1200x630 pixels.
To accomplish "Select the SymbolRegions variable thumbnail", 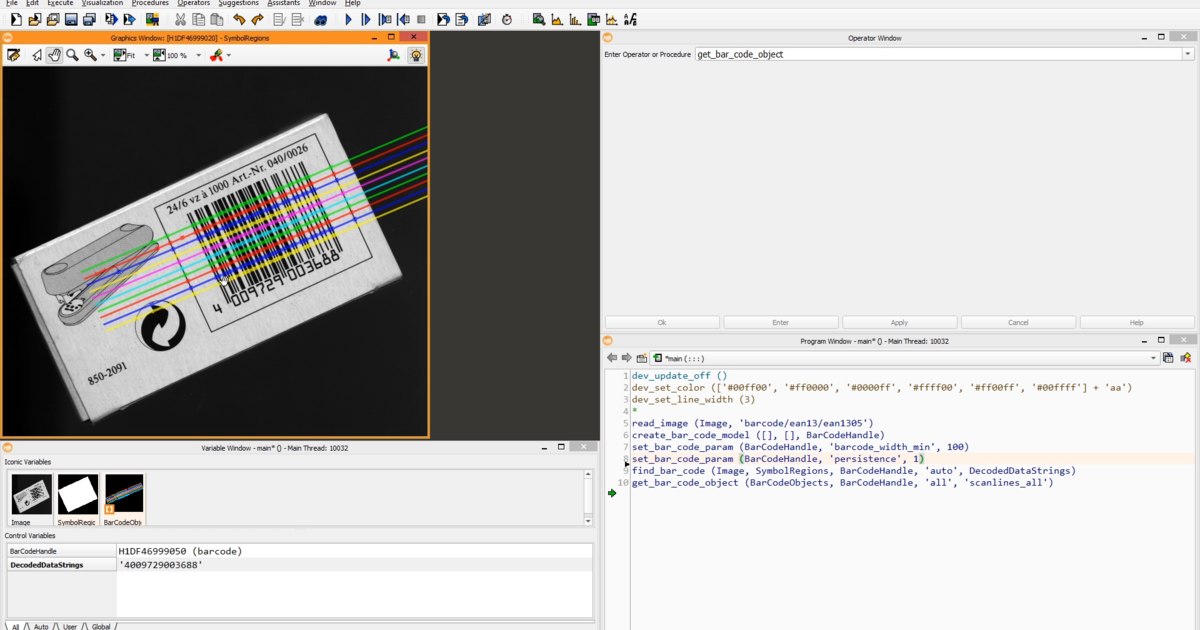I will click(78, 499).
